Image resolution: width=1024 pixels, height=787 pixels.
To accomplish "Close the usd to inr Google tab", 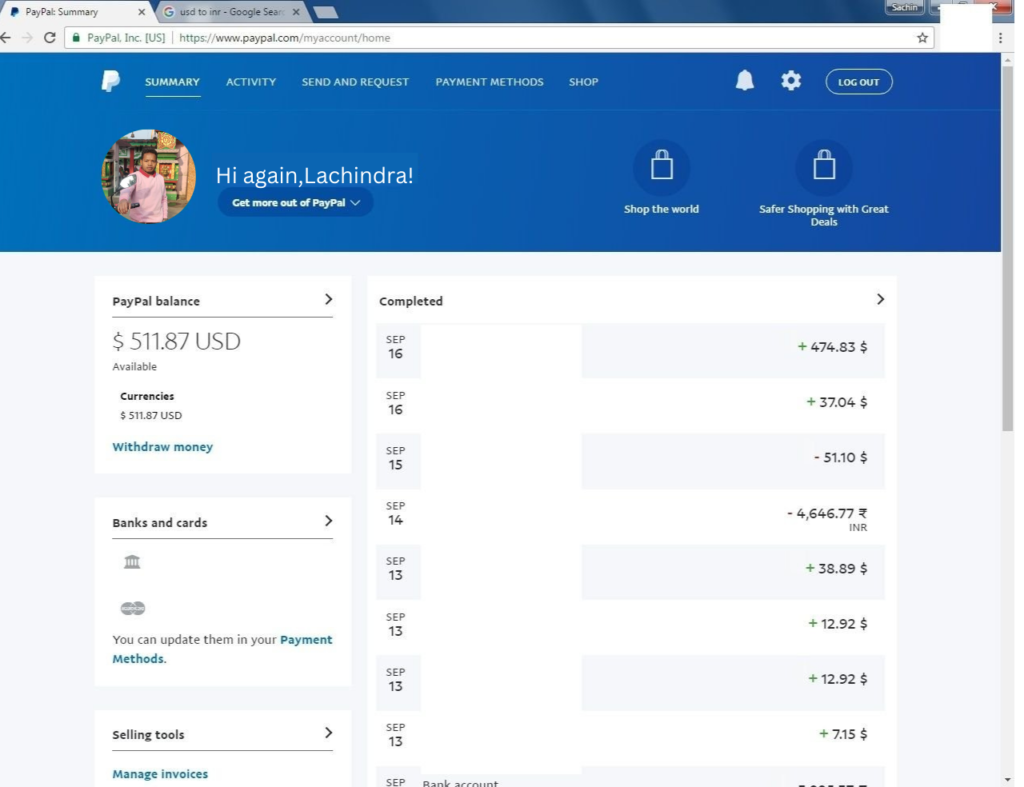I will coord(296,12).
